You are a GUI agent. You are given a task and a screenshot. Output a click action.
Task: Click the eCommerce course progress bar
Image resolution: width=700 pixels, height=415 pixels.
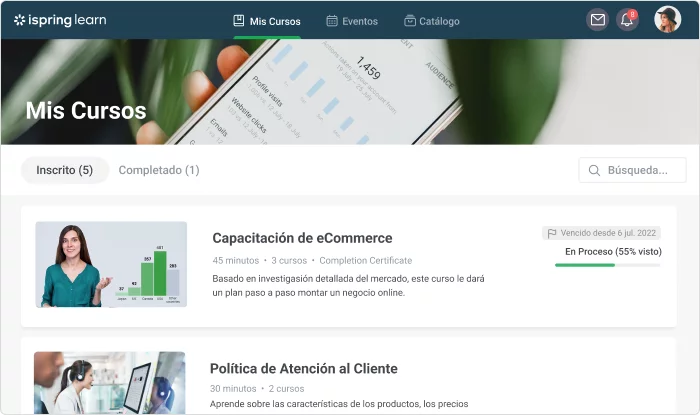pyautogui.click(x=607, y=265)
